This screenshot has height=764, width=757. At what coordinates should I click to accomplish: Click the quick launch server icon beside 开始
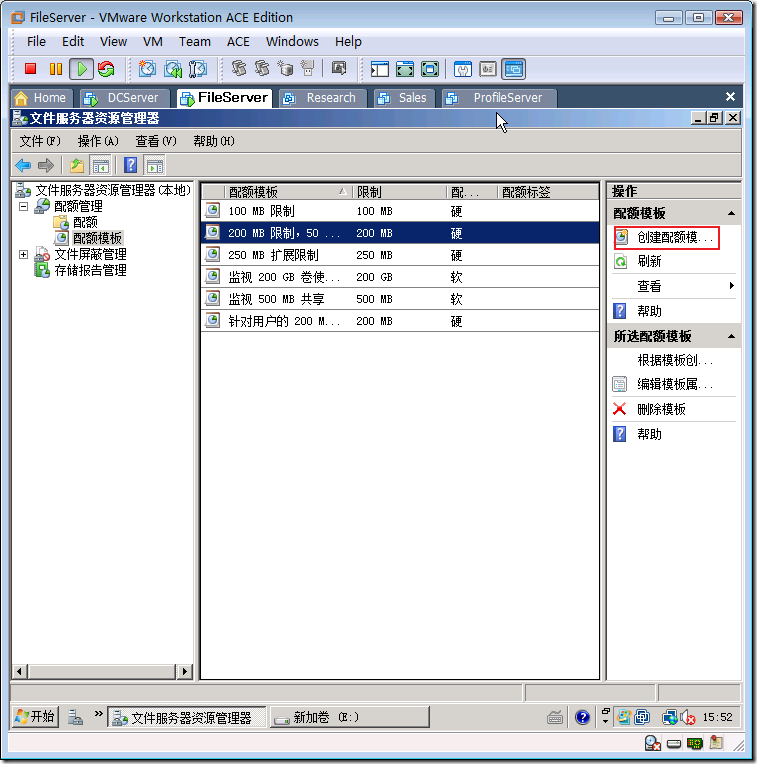[75, 717]
